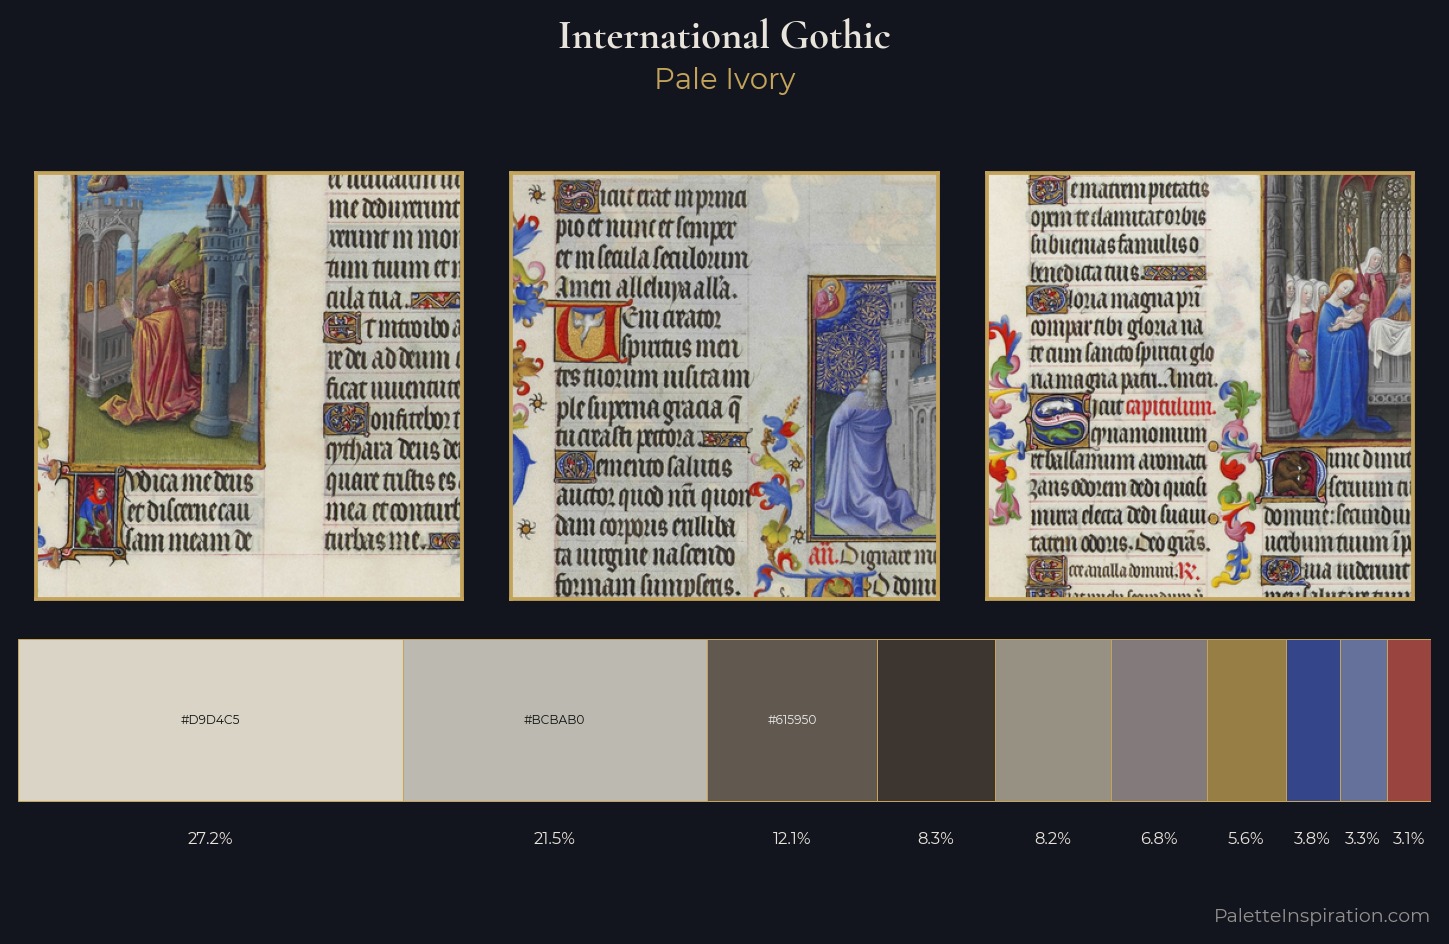Click the 3.3% percentage label
Screen dimensions: 1449x944
(x=1362, y=838)
